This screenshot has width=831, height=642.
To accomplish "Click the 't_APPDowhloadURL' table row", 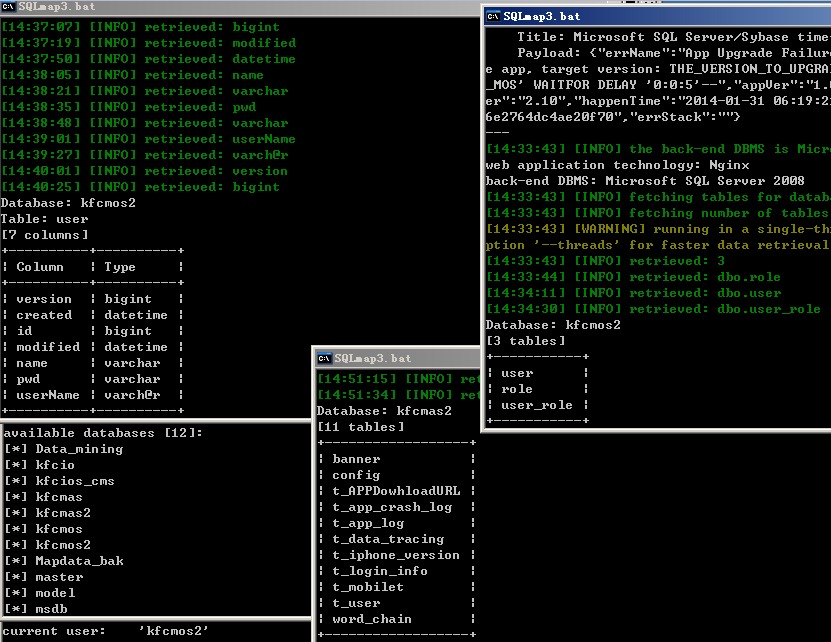I will [396, 491].
